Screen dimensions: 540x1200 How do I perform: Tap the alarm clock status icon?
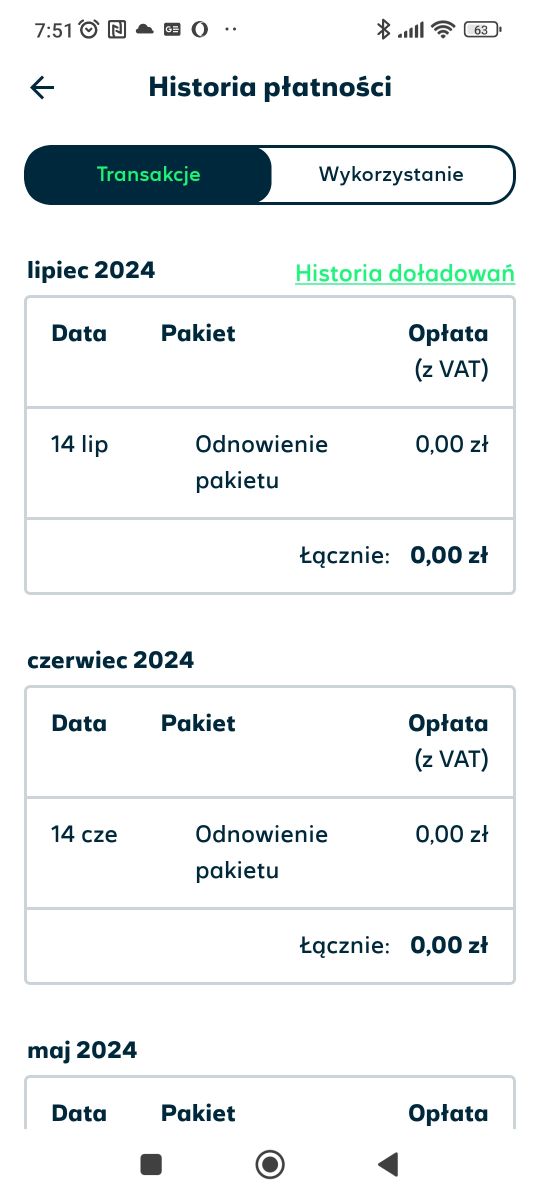point(89,30)
